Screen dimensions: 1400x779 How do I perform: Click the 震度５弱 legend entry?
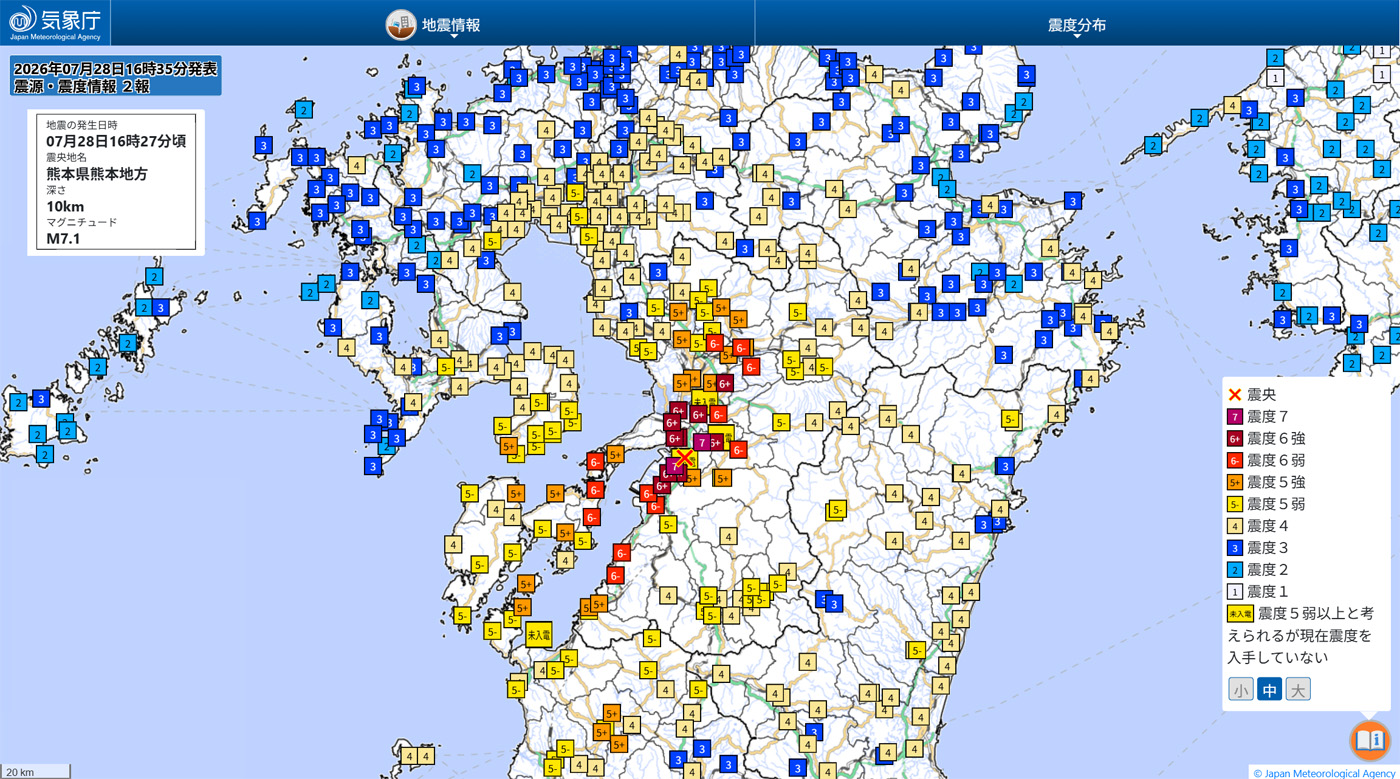tap(1266, 504)
